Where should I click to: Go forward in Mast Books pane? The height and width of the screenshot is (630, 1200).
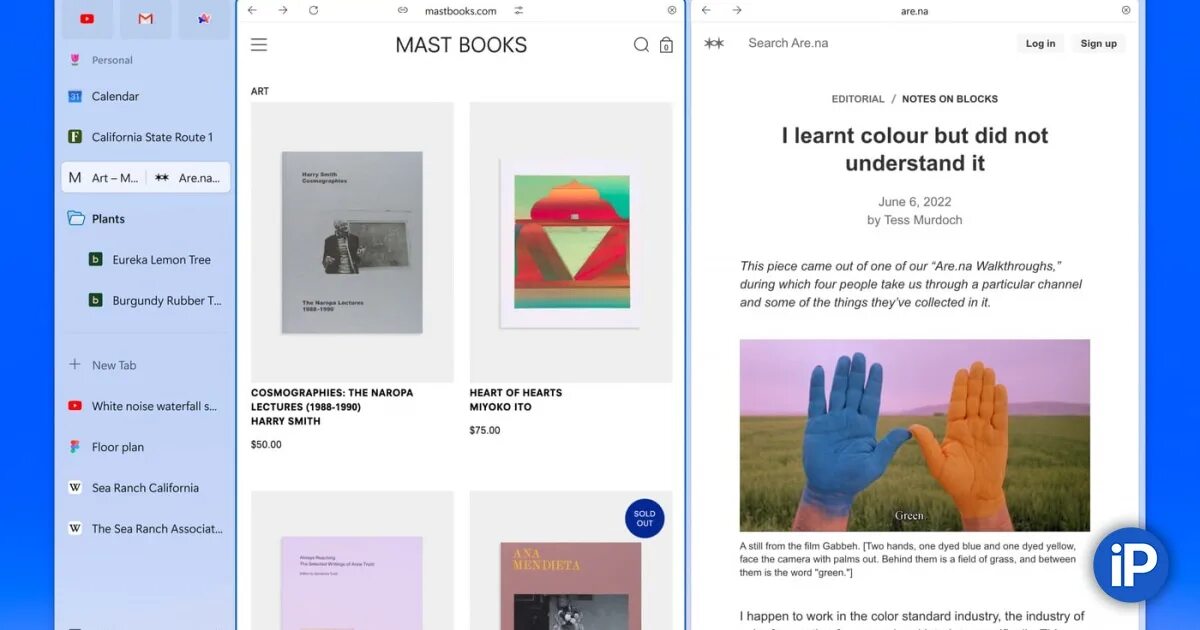tap(283, 10)
